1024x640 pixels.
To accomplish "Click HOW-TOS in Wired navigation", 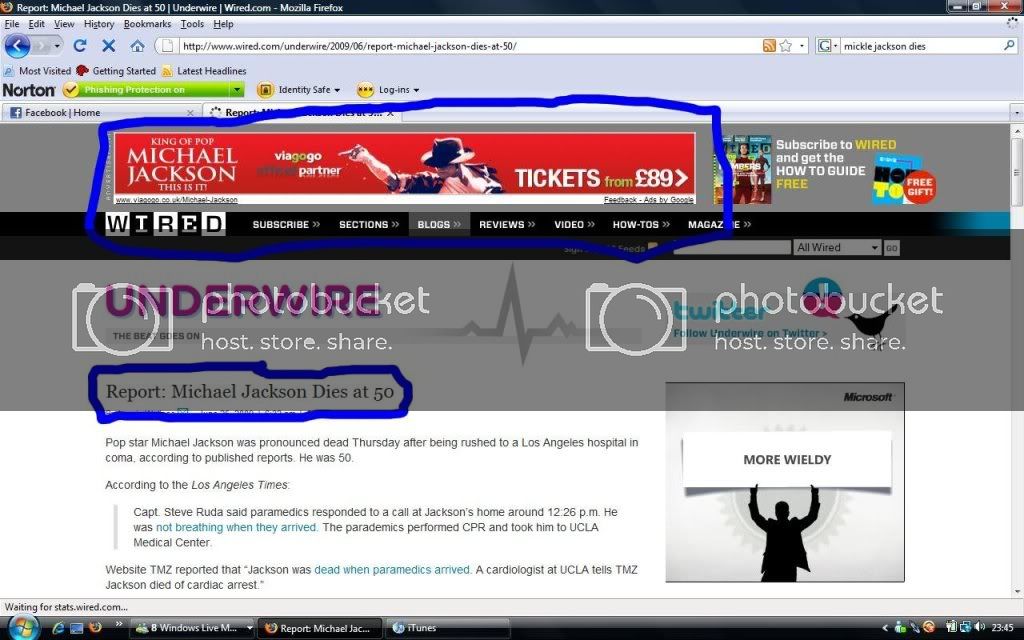I will 641,224.
